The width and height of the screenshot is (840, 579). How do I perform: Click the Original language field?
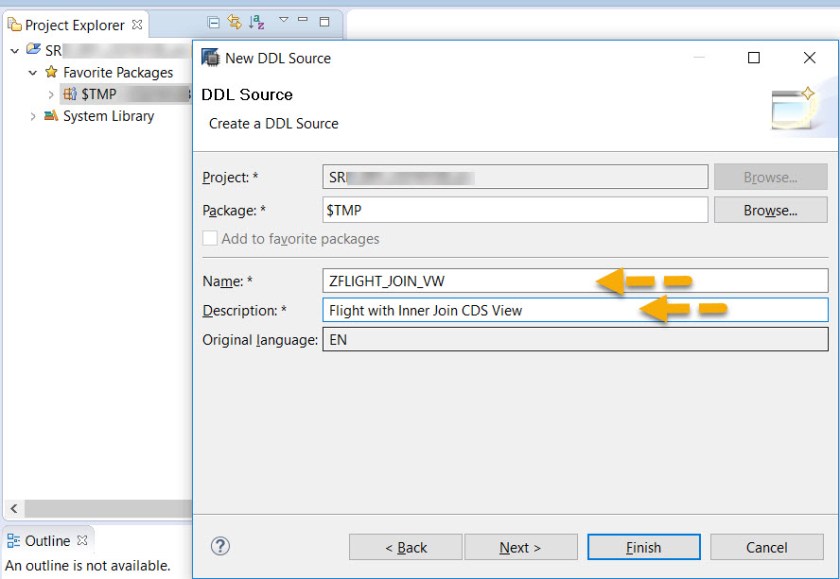pos(575,340)
